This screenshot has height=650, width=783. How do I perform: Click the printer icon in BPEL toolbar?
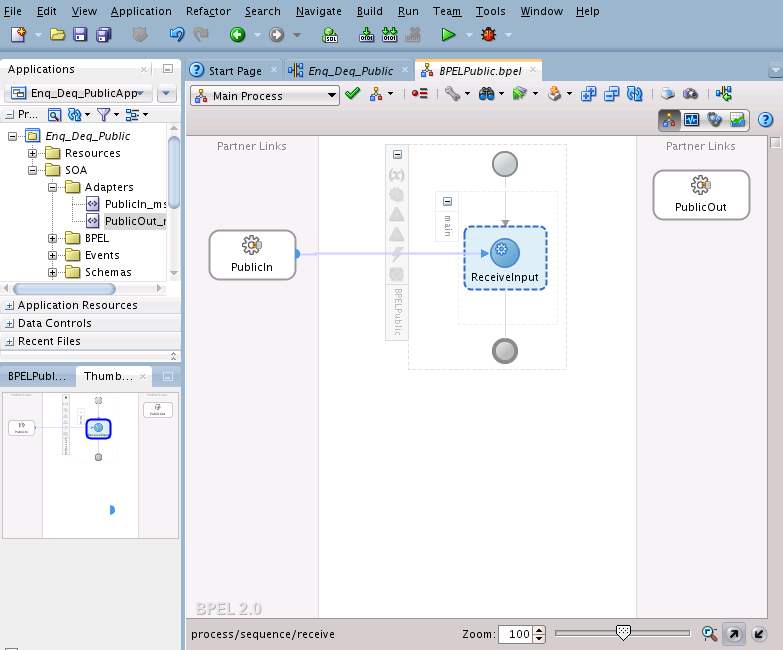pyautogui.click(x=668, y=93)
